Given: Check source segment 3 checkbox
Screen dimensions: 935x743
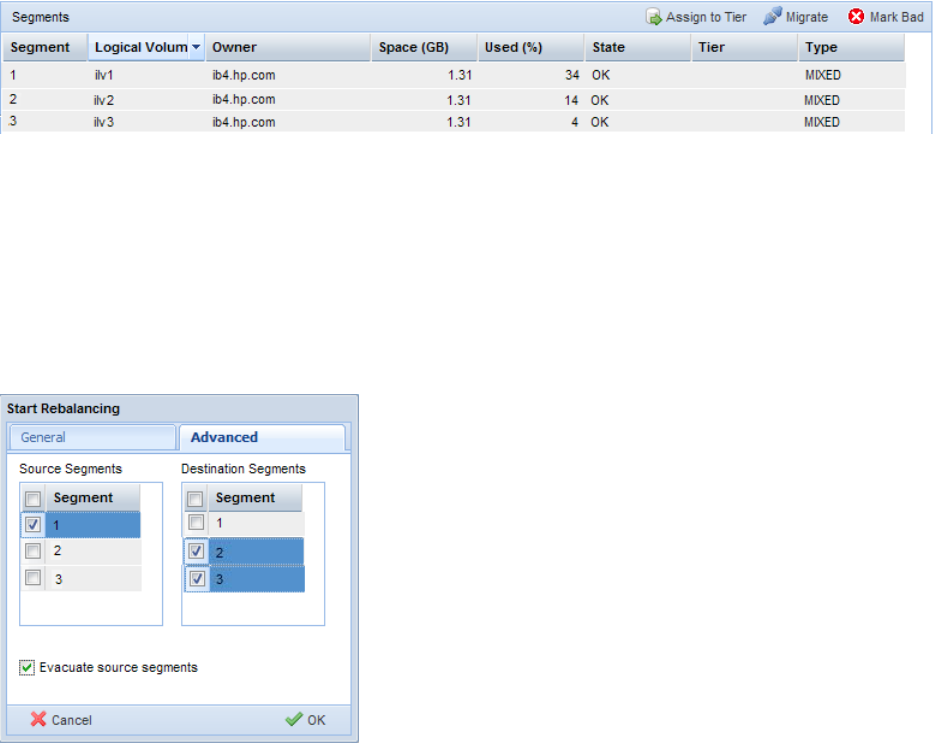Looking at the screenshot, I should tap(33, 578).
